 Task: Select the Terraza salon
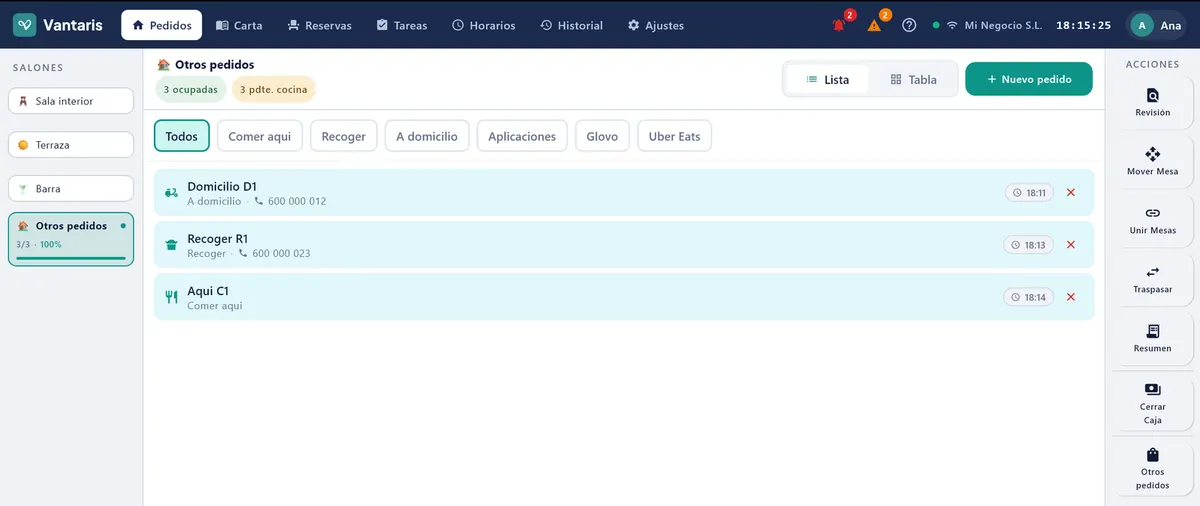71,145
